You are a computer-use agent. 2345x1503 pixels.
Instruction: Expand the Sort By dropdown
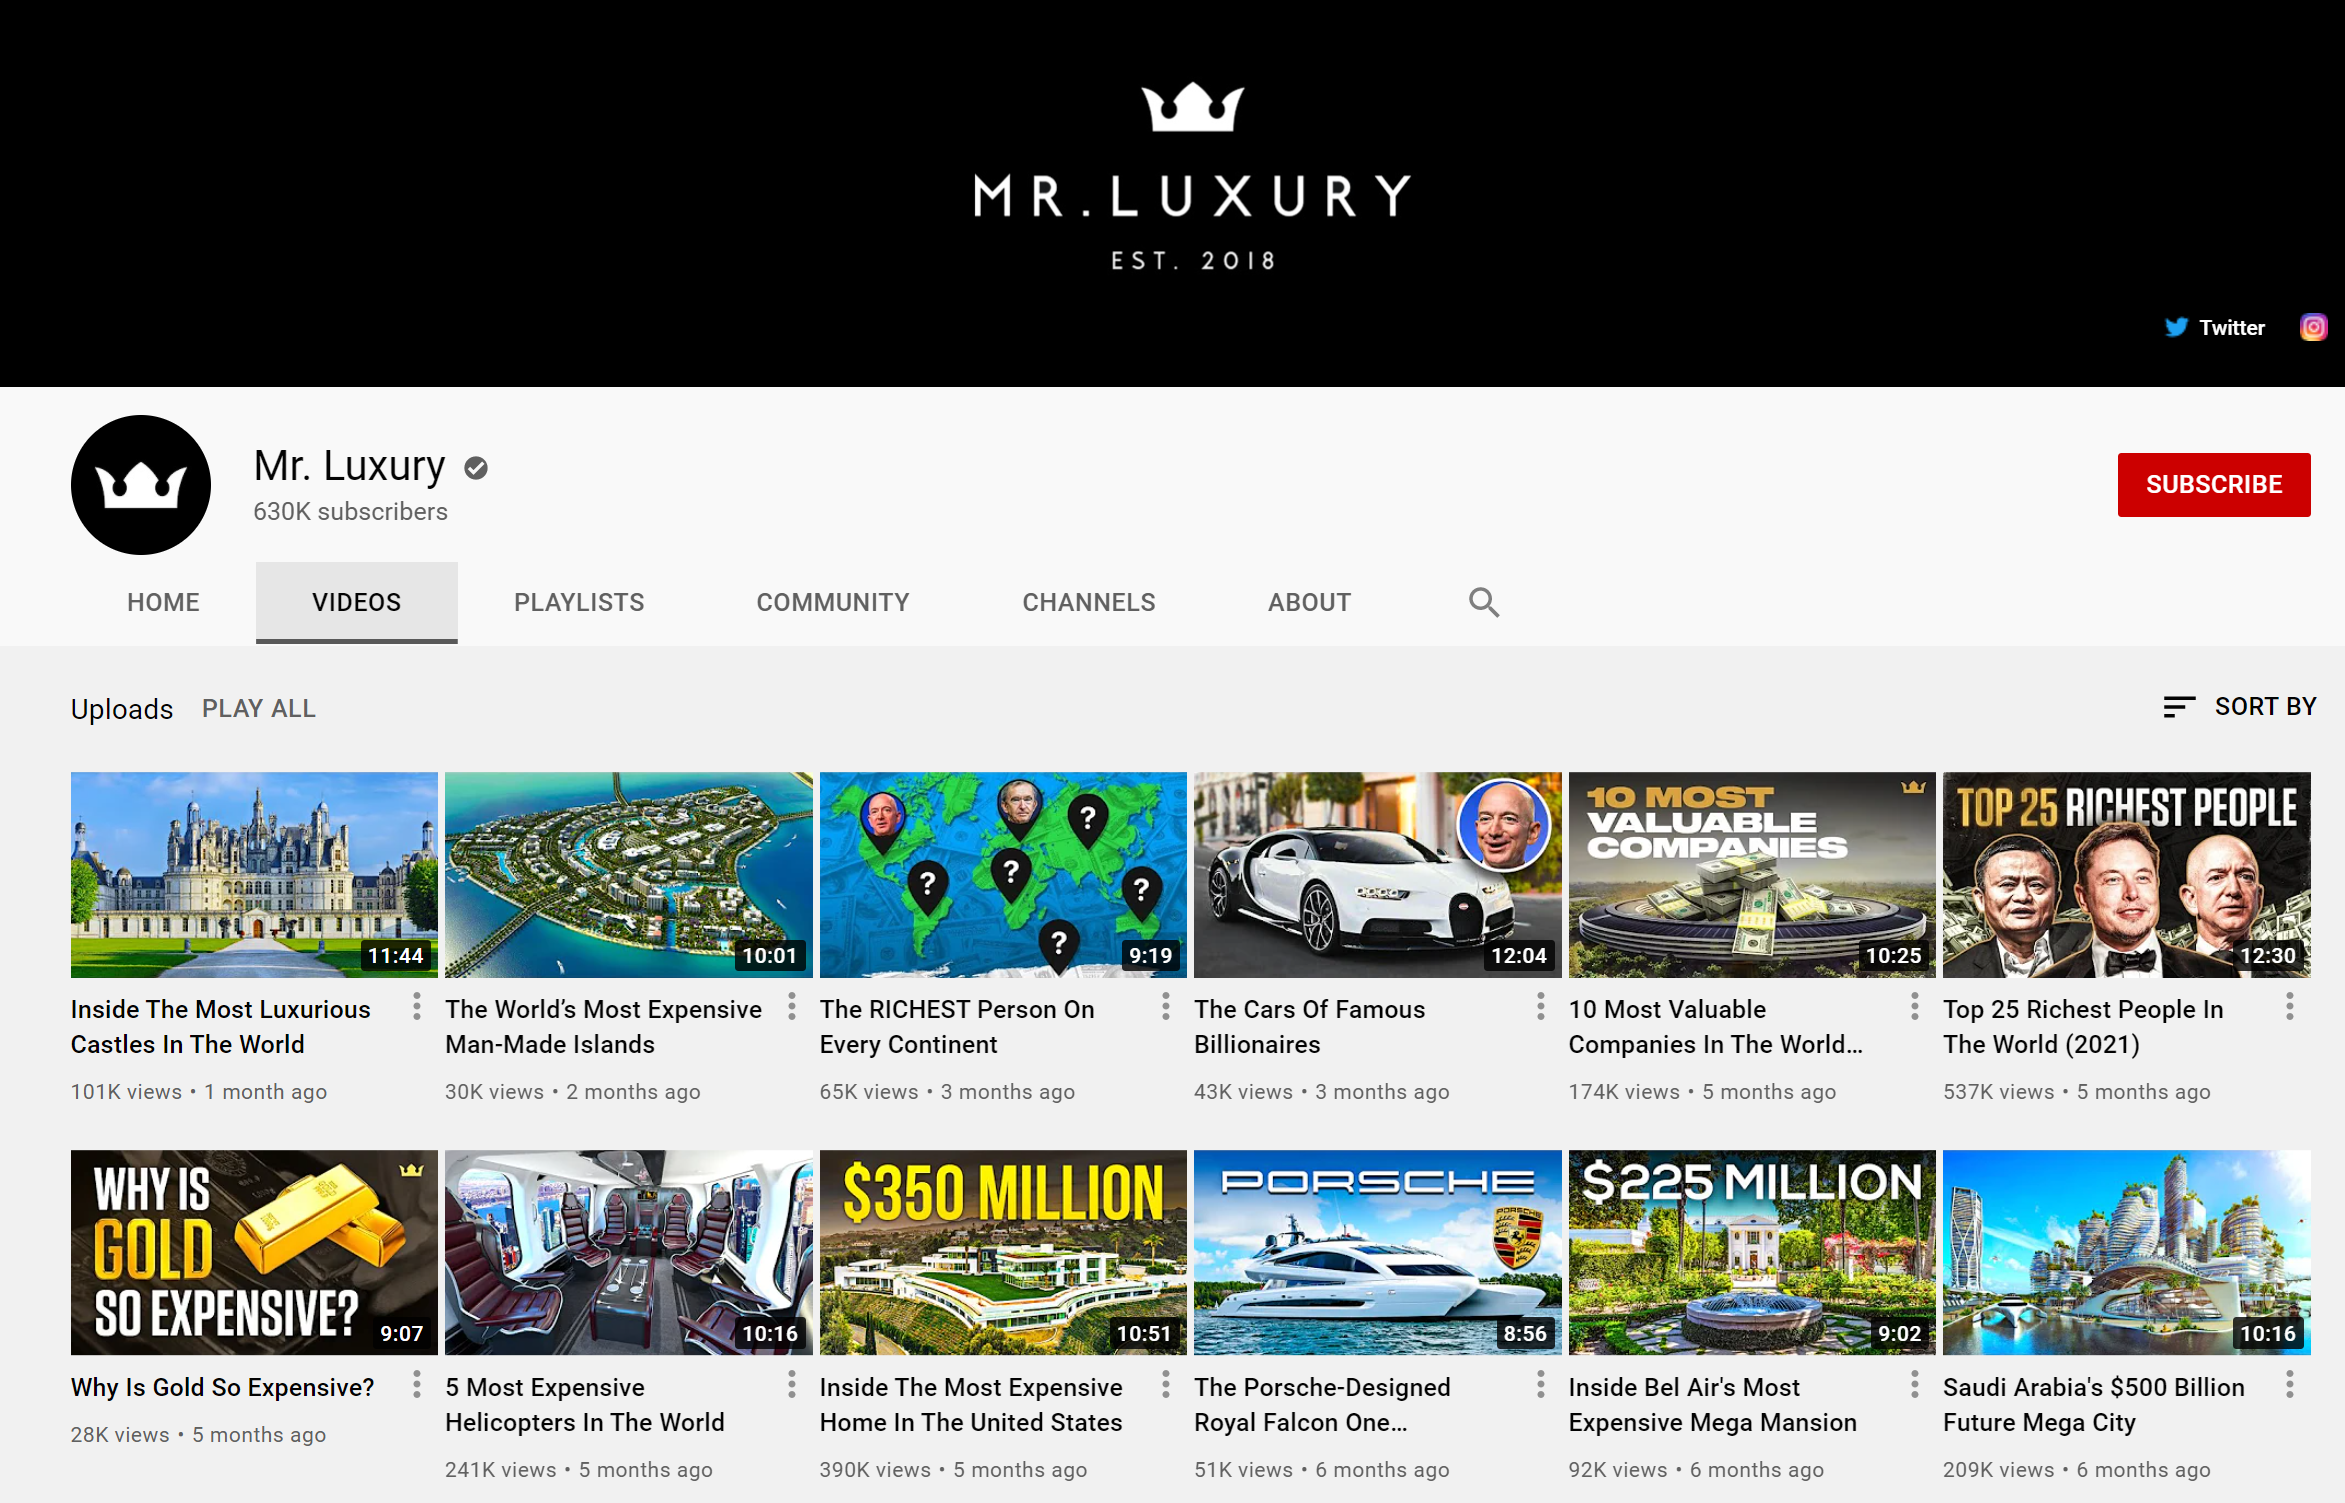tap(2239, 707)
